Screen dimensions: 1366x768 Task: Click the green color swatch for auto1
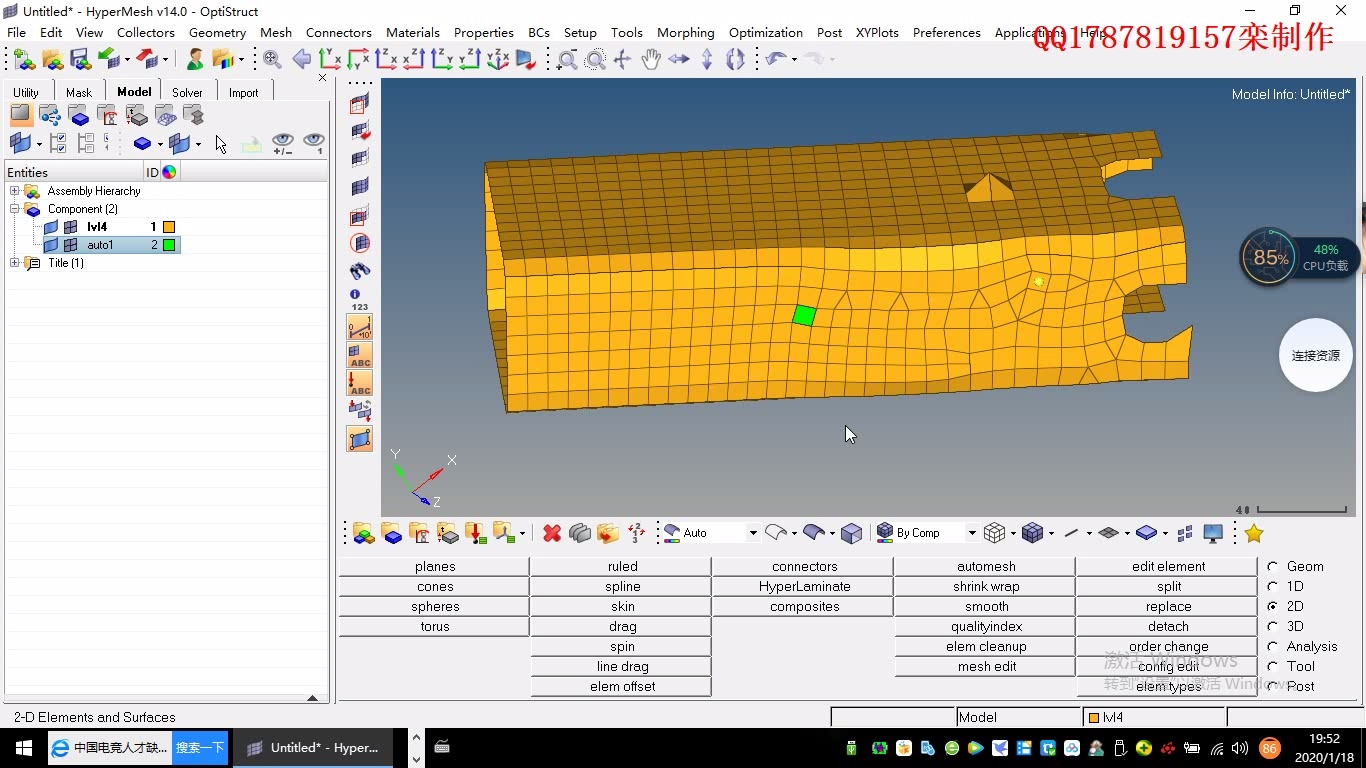[169, 245]
